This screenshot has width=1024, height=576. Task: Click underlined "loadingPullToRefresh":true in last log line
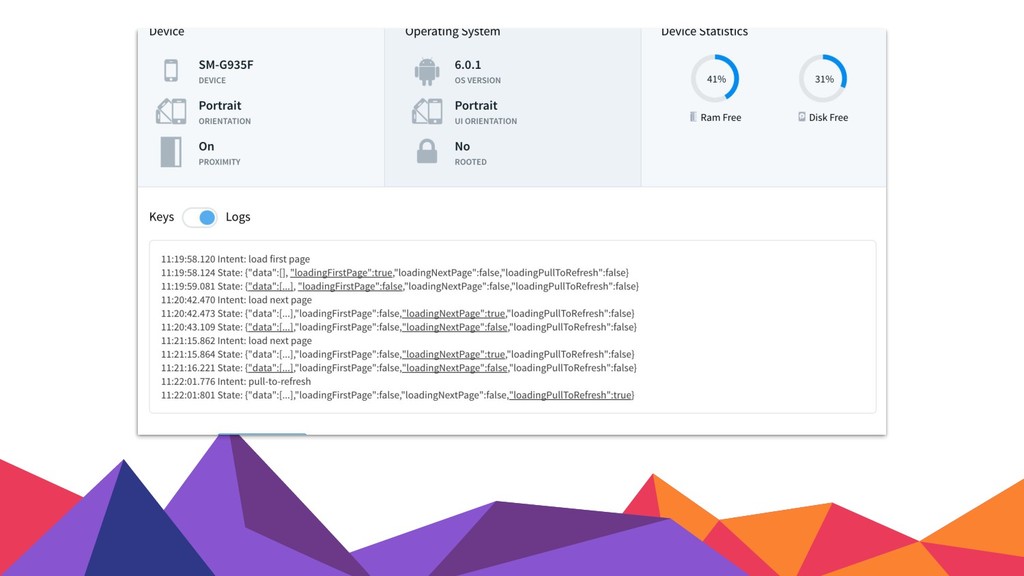[571, 395]
